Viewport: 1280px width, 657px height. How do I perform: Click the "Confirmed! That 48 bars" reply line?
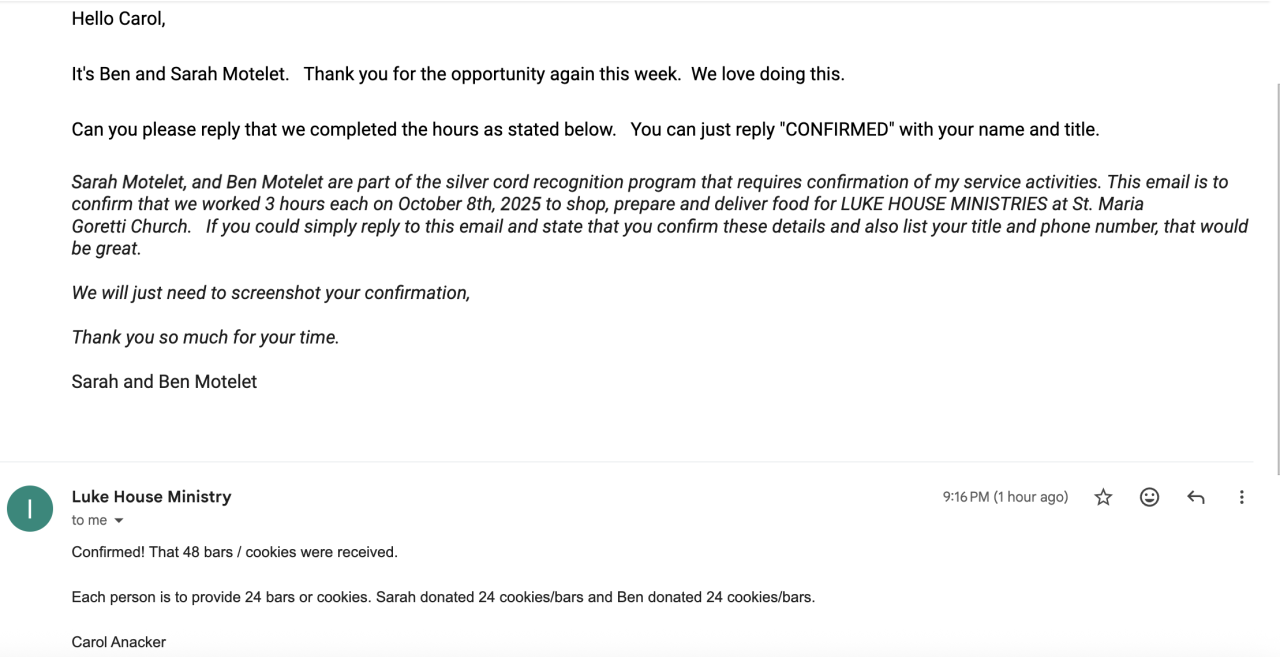[x=234, y=552]
